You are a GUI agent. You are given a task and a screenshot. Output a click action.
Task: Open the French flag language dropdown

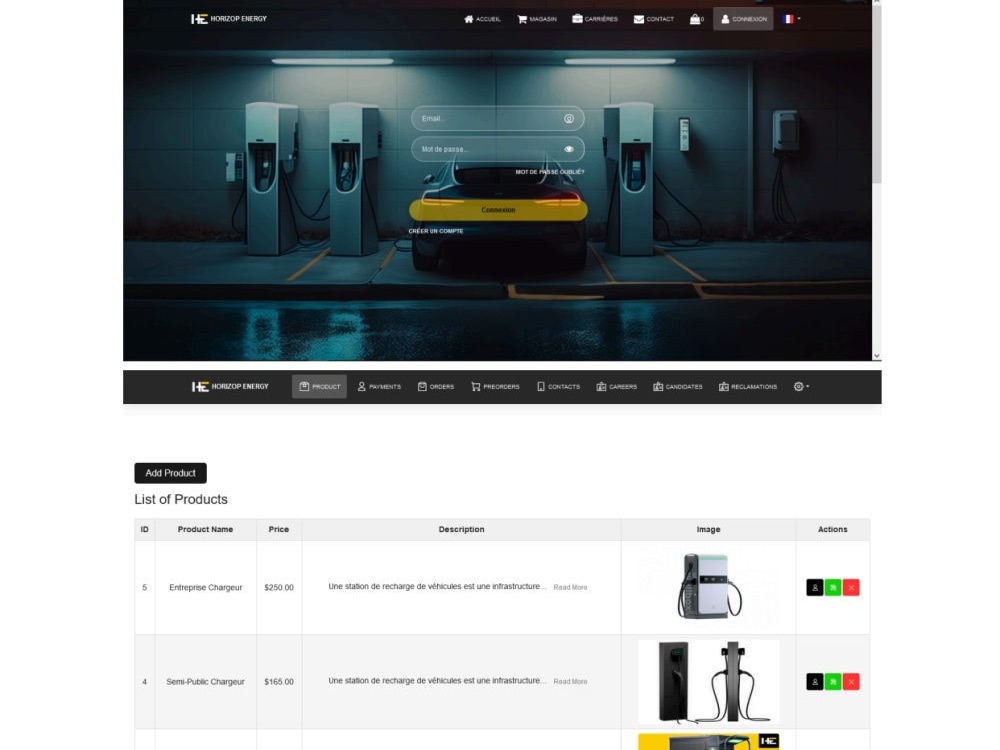point(791,19)
